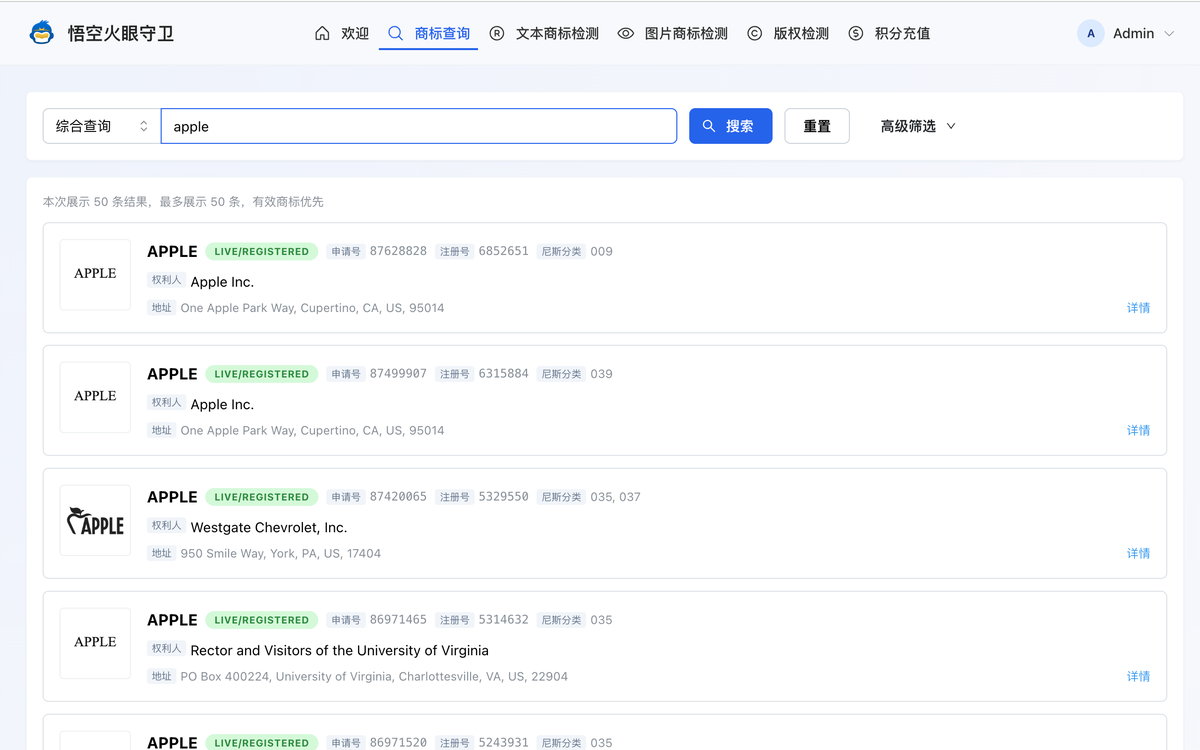Open the 版权检测 tab
The height and width of the screenshot is (750, 1200).
tap(788, 33)
